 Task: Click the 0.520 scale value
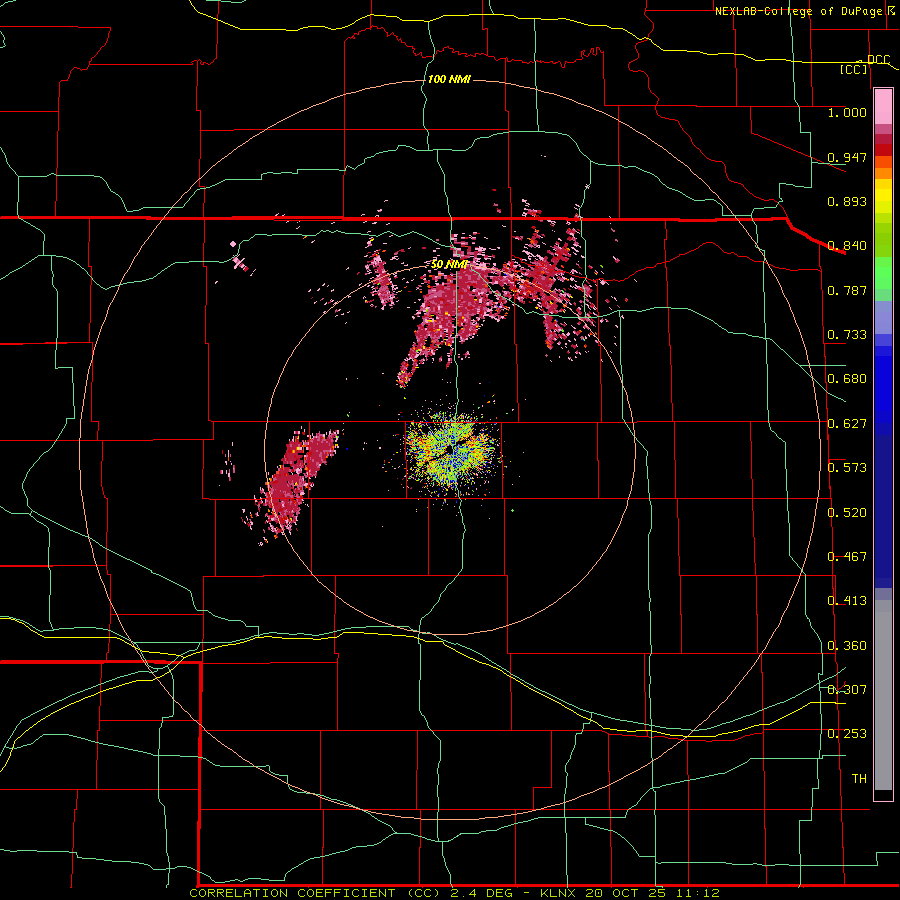847,513
